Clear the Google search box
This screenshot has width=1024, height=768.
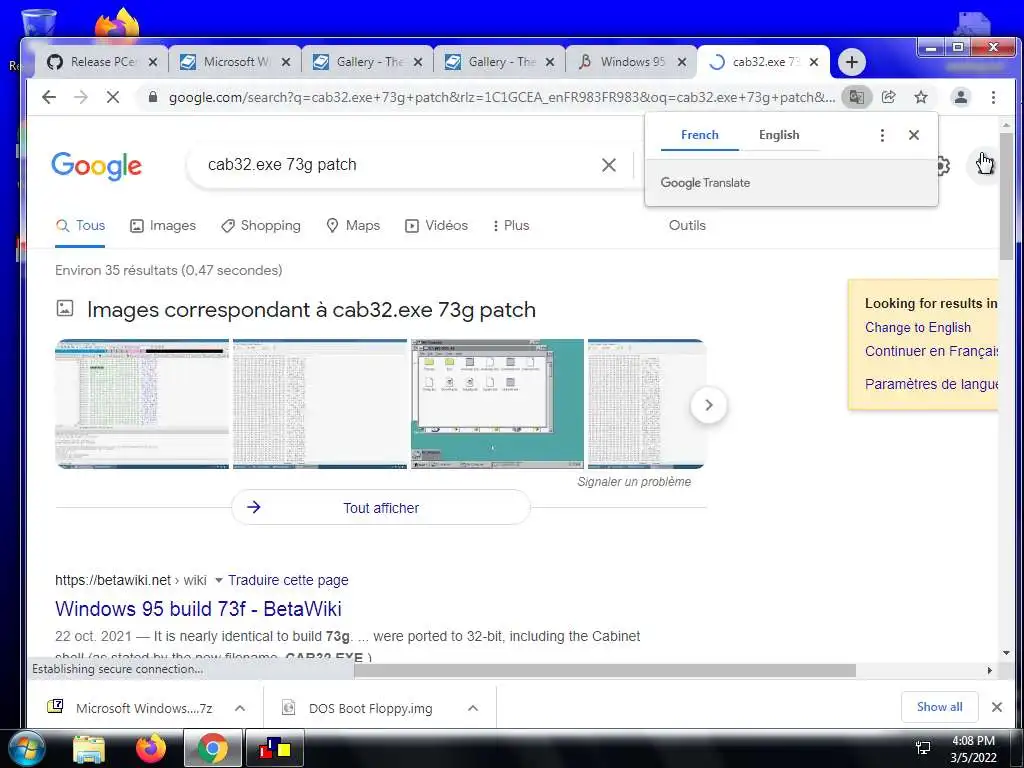point(608,165)
